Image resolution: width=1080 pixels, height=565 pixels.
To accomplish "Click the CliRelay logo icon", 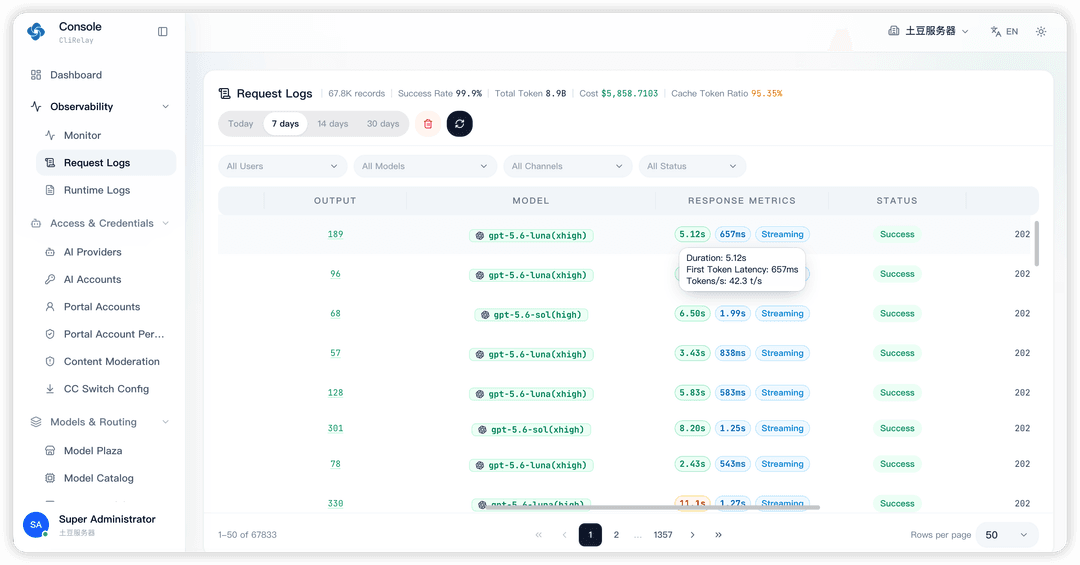I will pyautogui.click(x=36, y=32).
